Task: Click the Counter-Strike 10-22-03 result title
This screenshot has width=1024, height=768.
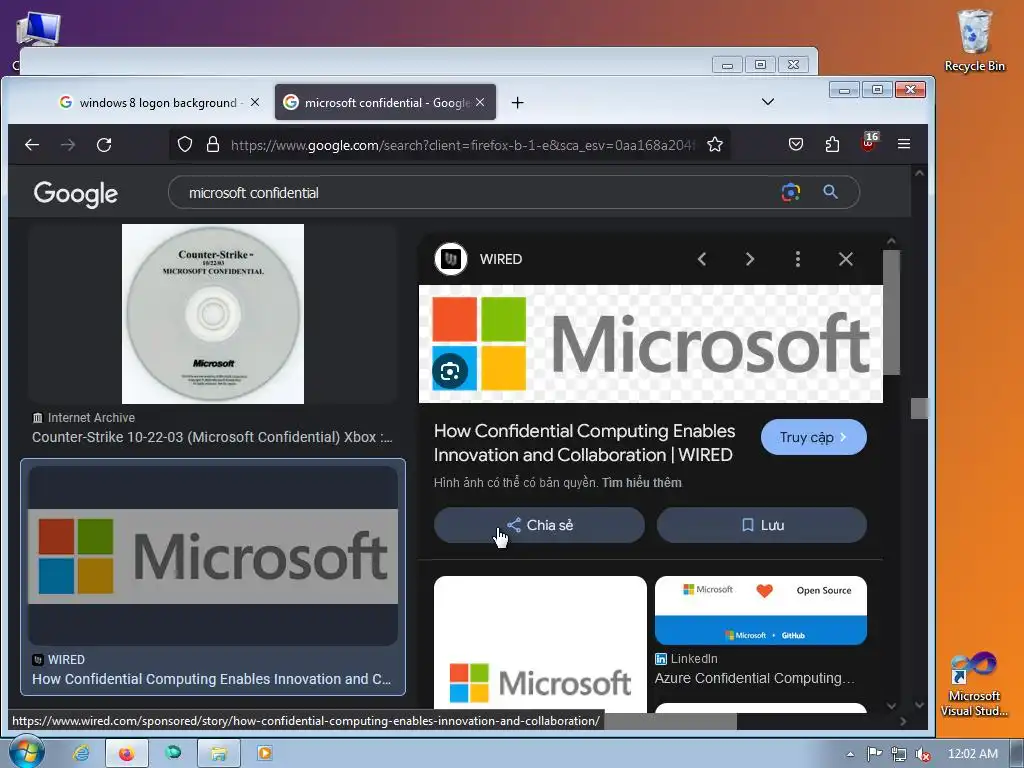Action: 212,437
